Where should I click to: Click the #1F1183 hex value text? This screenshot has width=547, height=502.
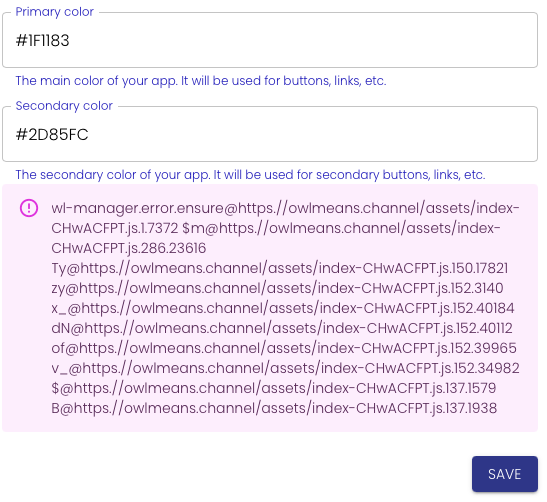43,40
